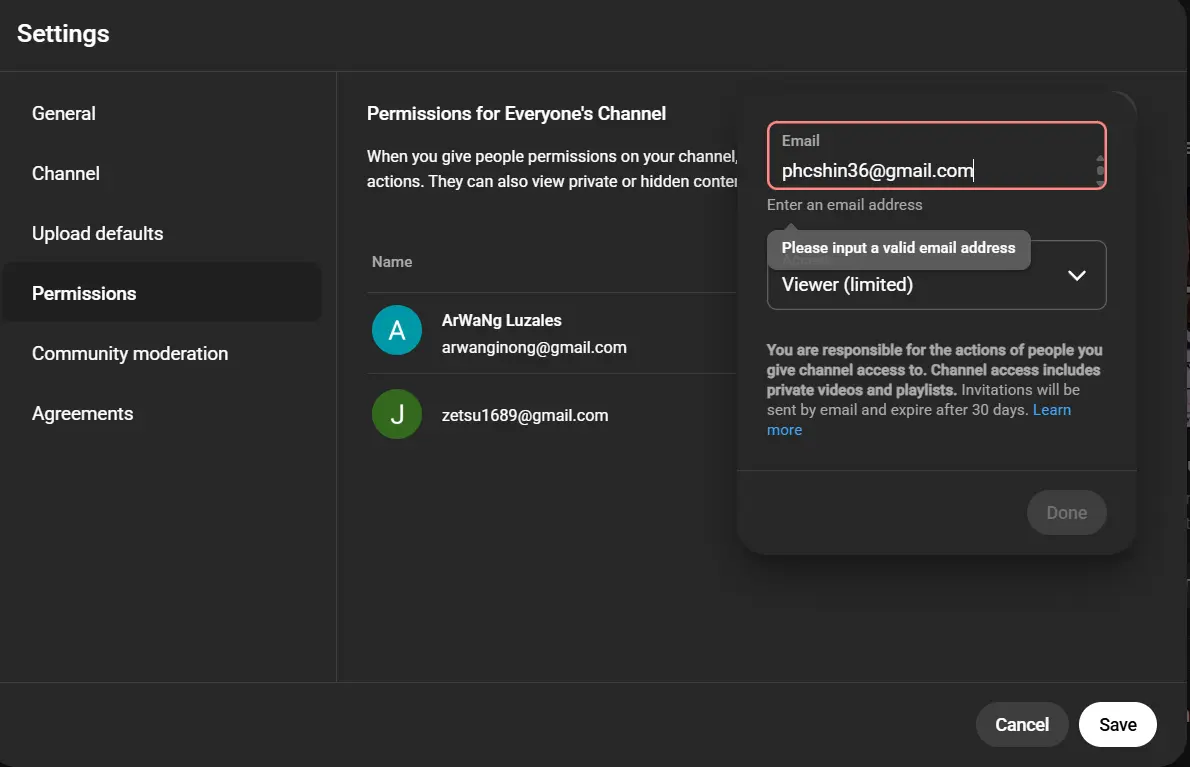This screenshot has height=767, width=1190.
Task: Click the Email field scroll-up arrow
Action: pos(1100,159)
